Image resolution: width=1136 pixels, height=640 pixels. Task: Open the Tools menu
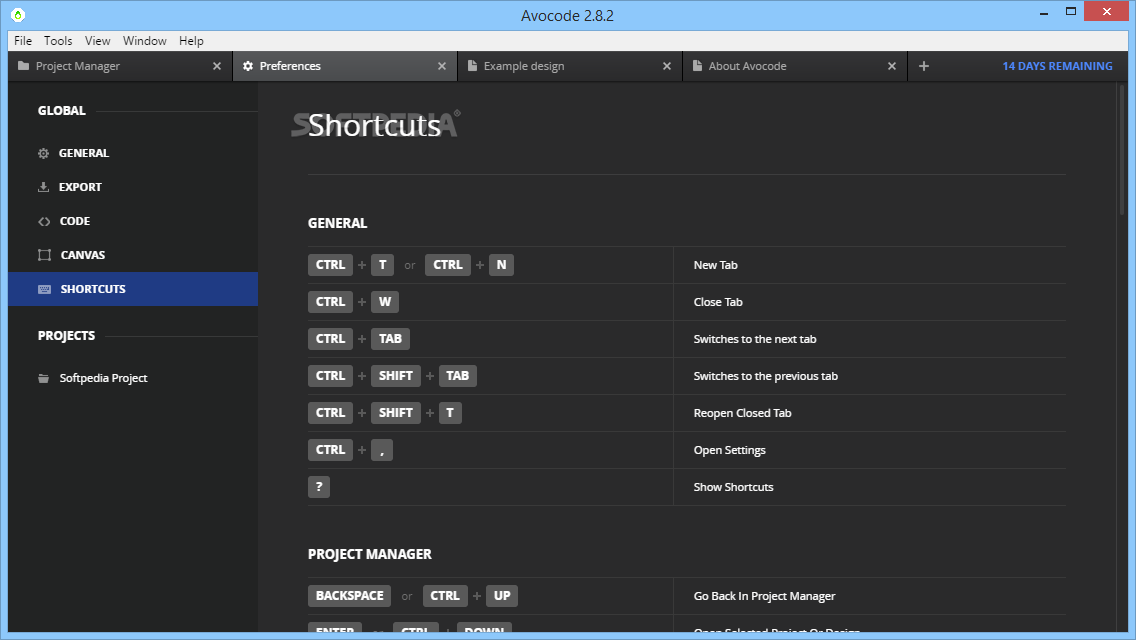click(58, 41)
